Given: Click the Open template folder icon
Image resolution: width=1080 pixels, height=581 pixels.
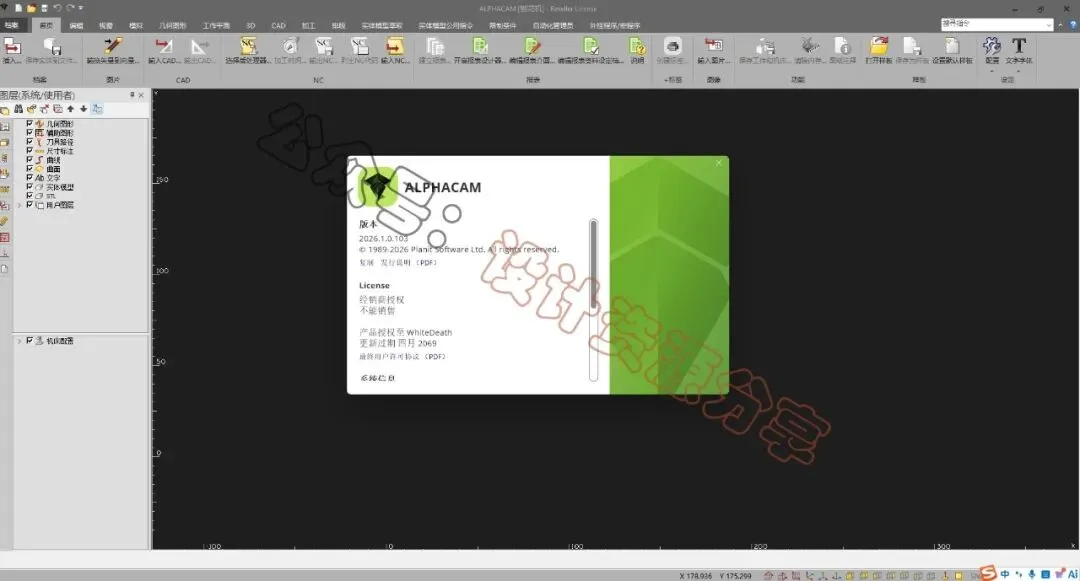Looking at the screenshot, I should [x=878, y=47].
